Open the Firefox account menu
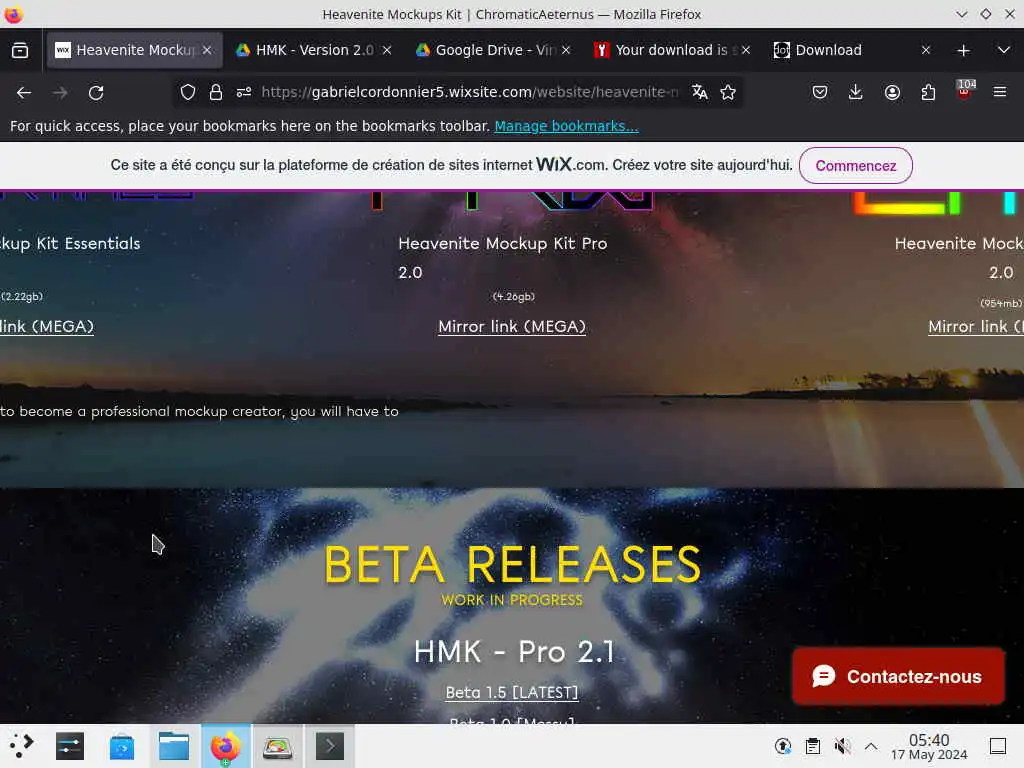 892,93
